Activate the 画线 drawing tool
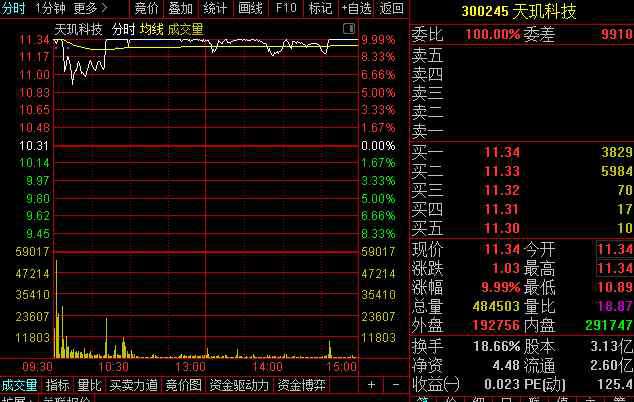Viewport: 634px width, 402px height. pyautogui.click(x=250, y=8)
